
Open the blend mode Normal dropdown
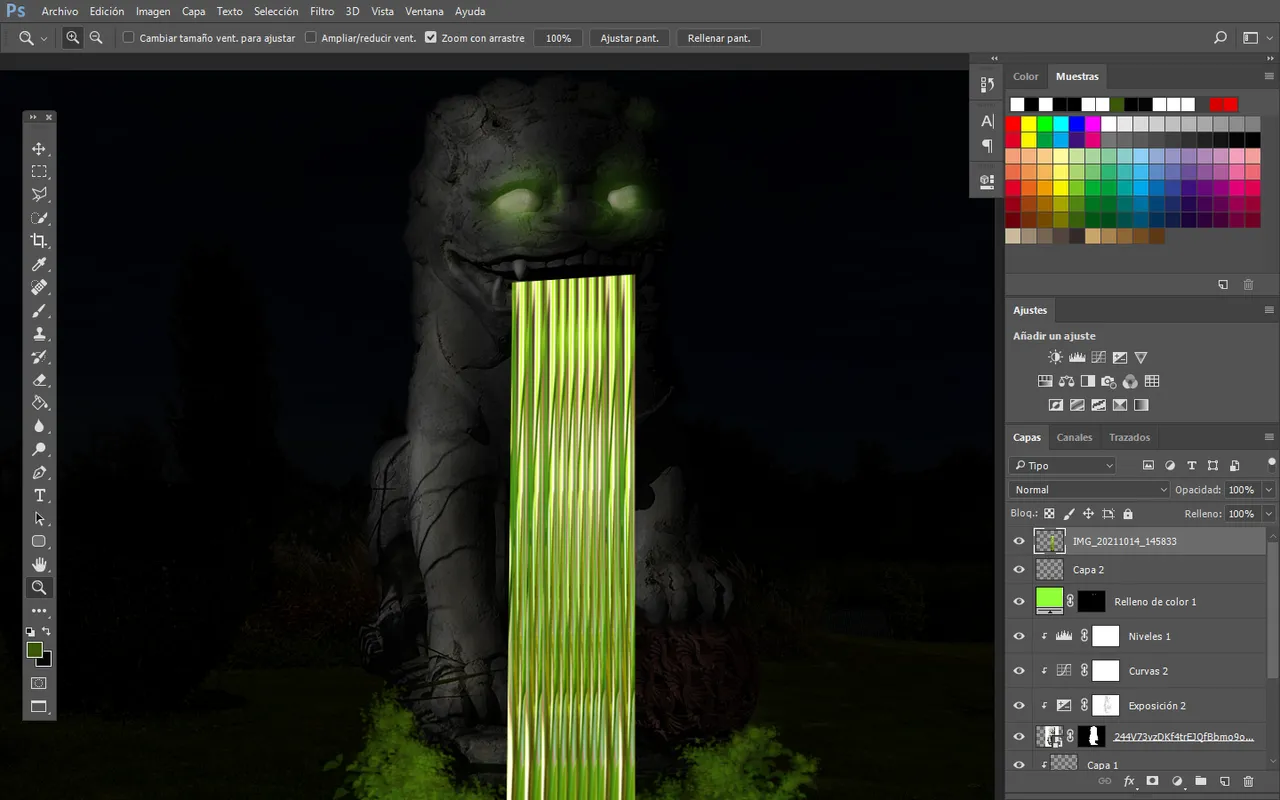pos(1089,490)
